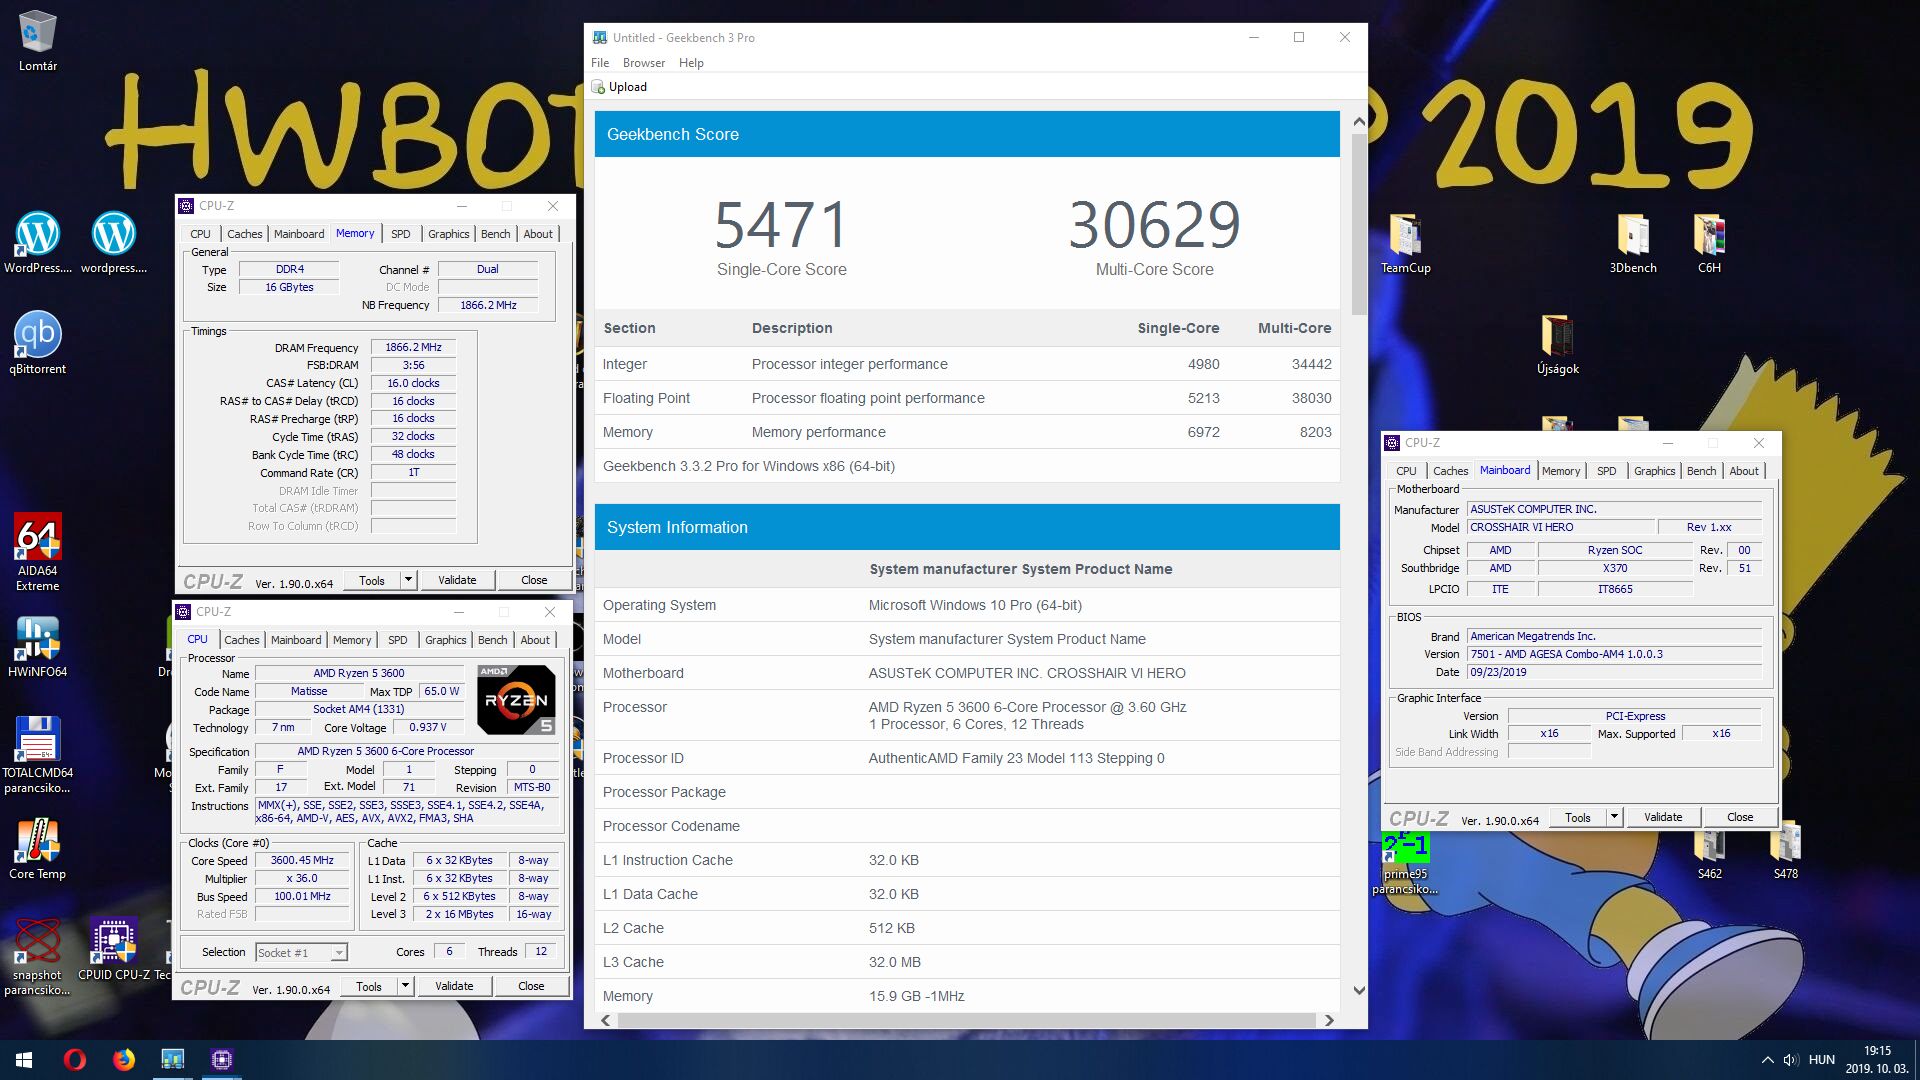This screenshot has width=1920, height=1080.
Task: Open Firefox from the taskbar
Action: tap(124, 1060)
